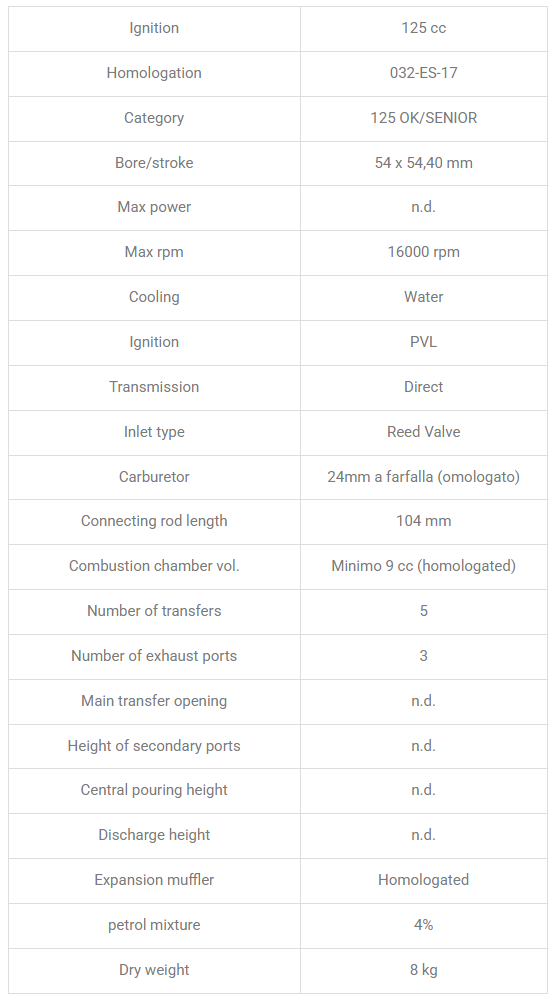
Task: Click the Carburetor row label
Action: (x=154, y=477)
